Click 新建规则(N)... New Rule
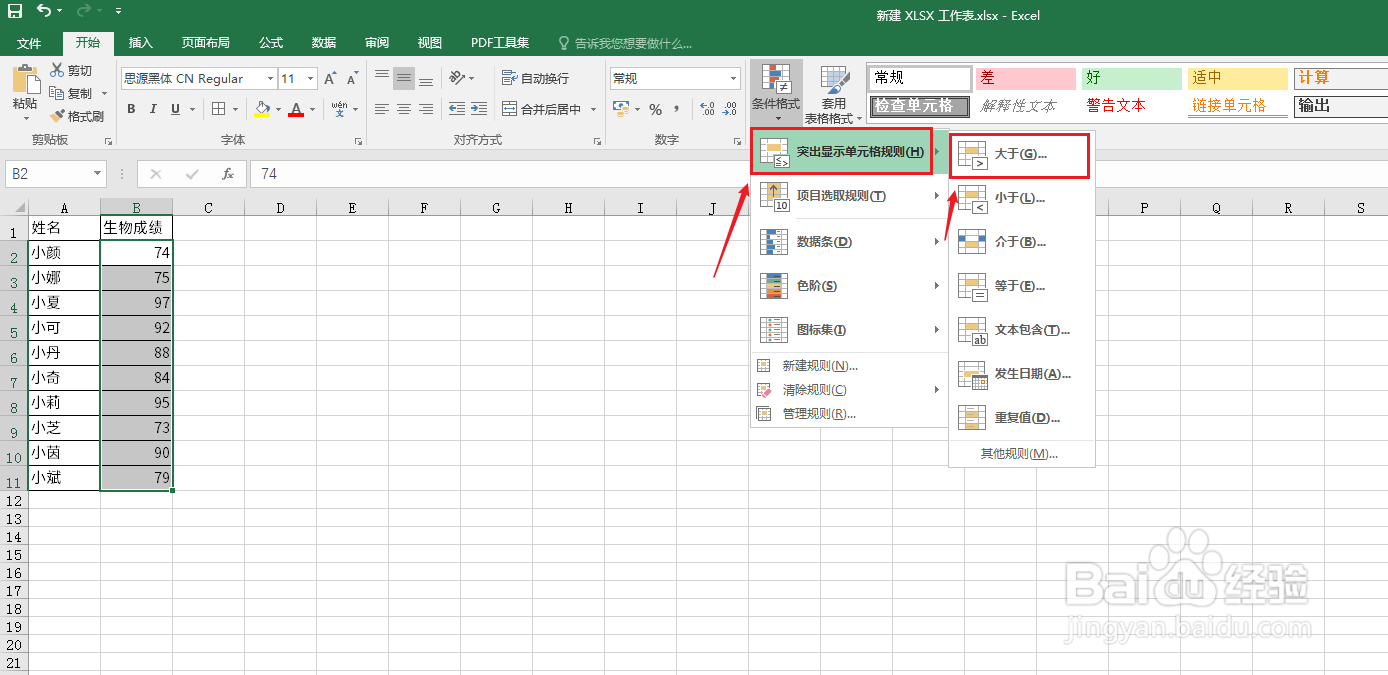 tap(849, 366)
